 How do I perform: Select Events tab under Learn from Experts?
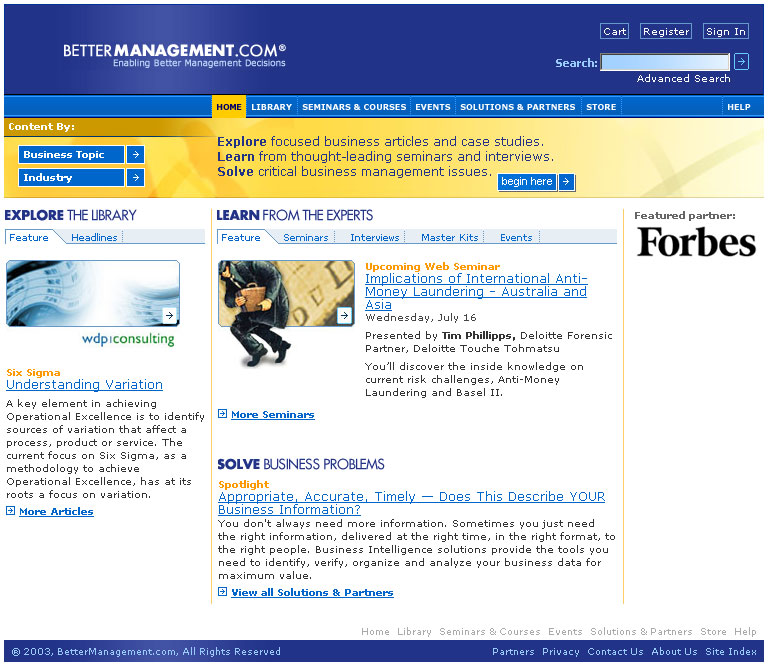pyautogui.click(x=516, y=238)
